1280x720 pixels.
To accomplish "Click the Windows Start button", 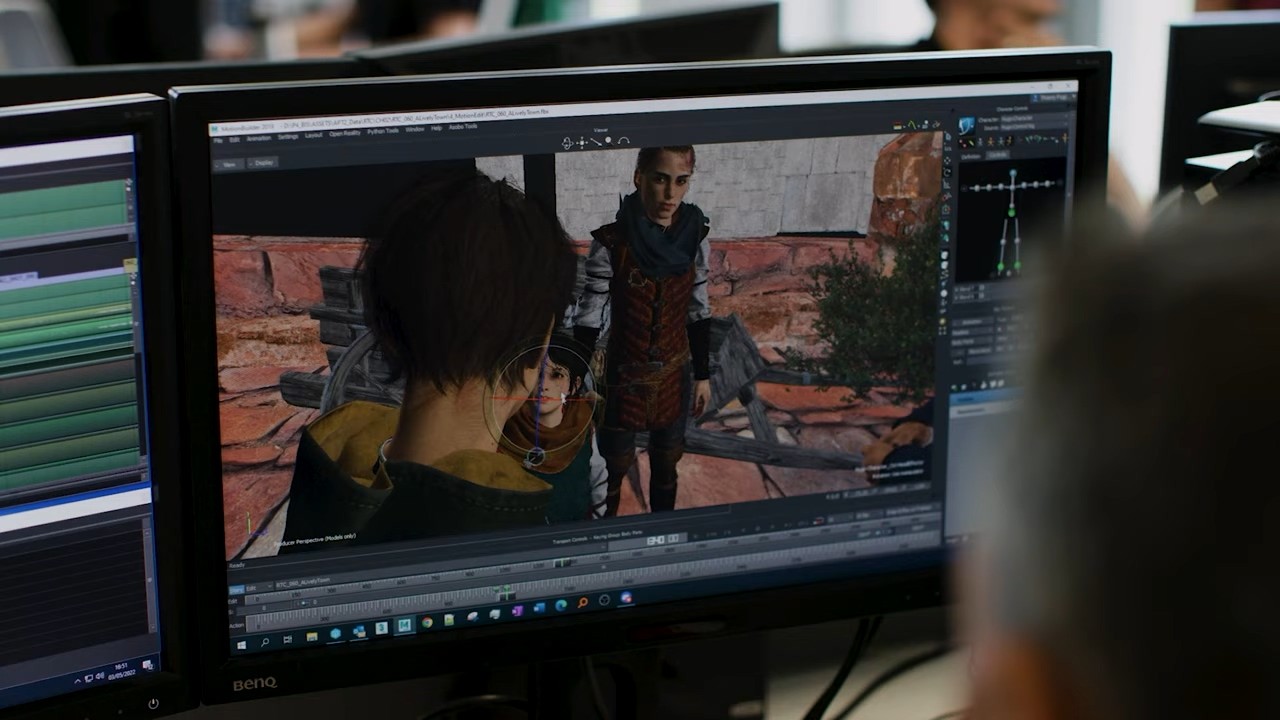I will tap(241, 645).
